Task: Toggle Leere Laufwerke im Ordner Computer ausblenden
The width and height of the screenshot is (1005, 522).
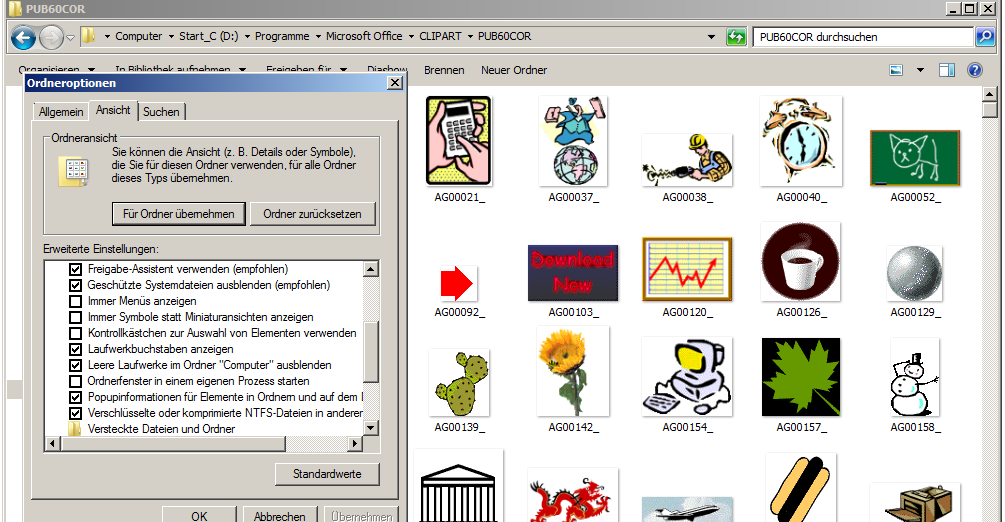Action: [x=76, y=366]
